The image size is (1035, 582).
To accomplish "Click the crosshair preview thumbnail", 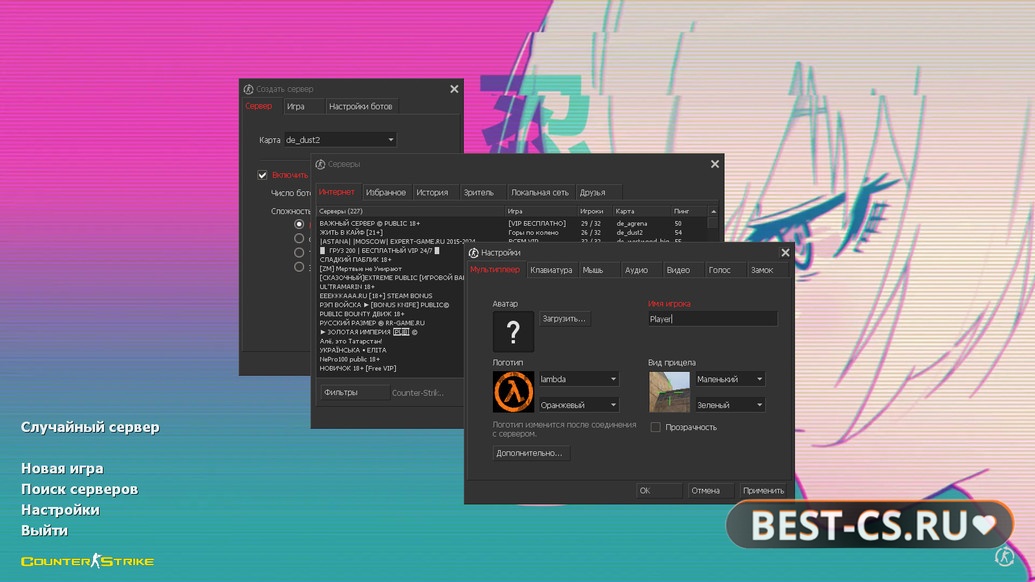I will pyautogui.click(x=669, y=392).
